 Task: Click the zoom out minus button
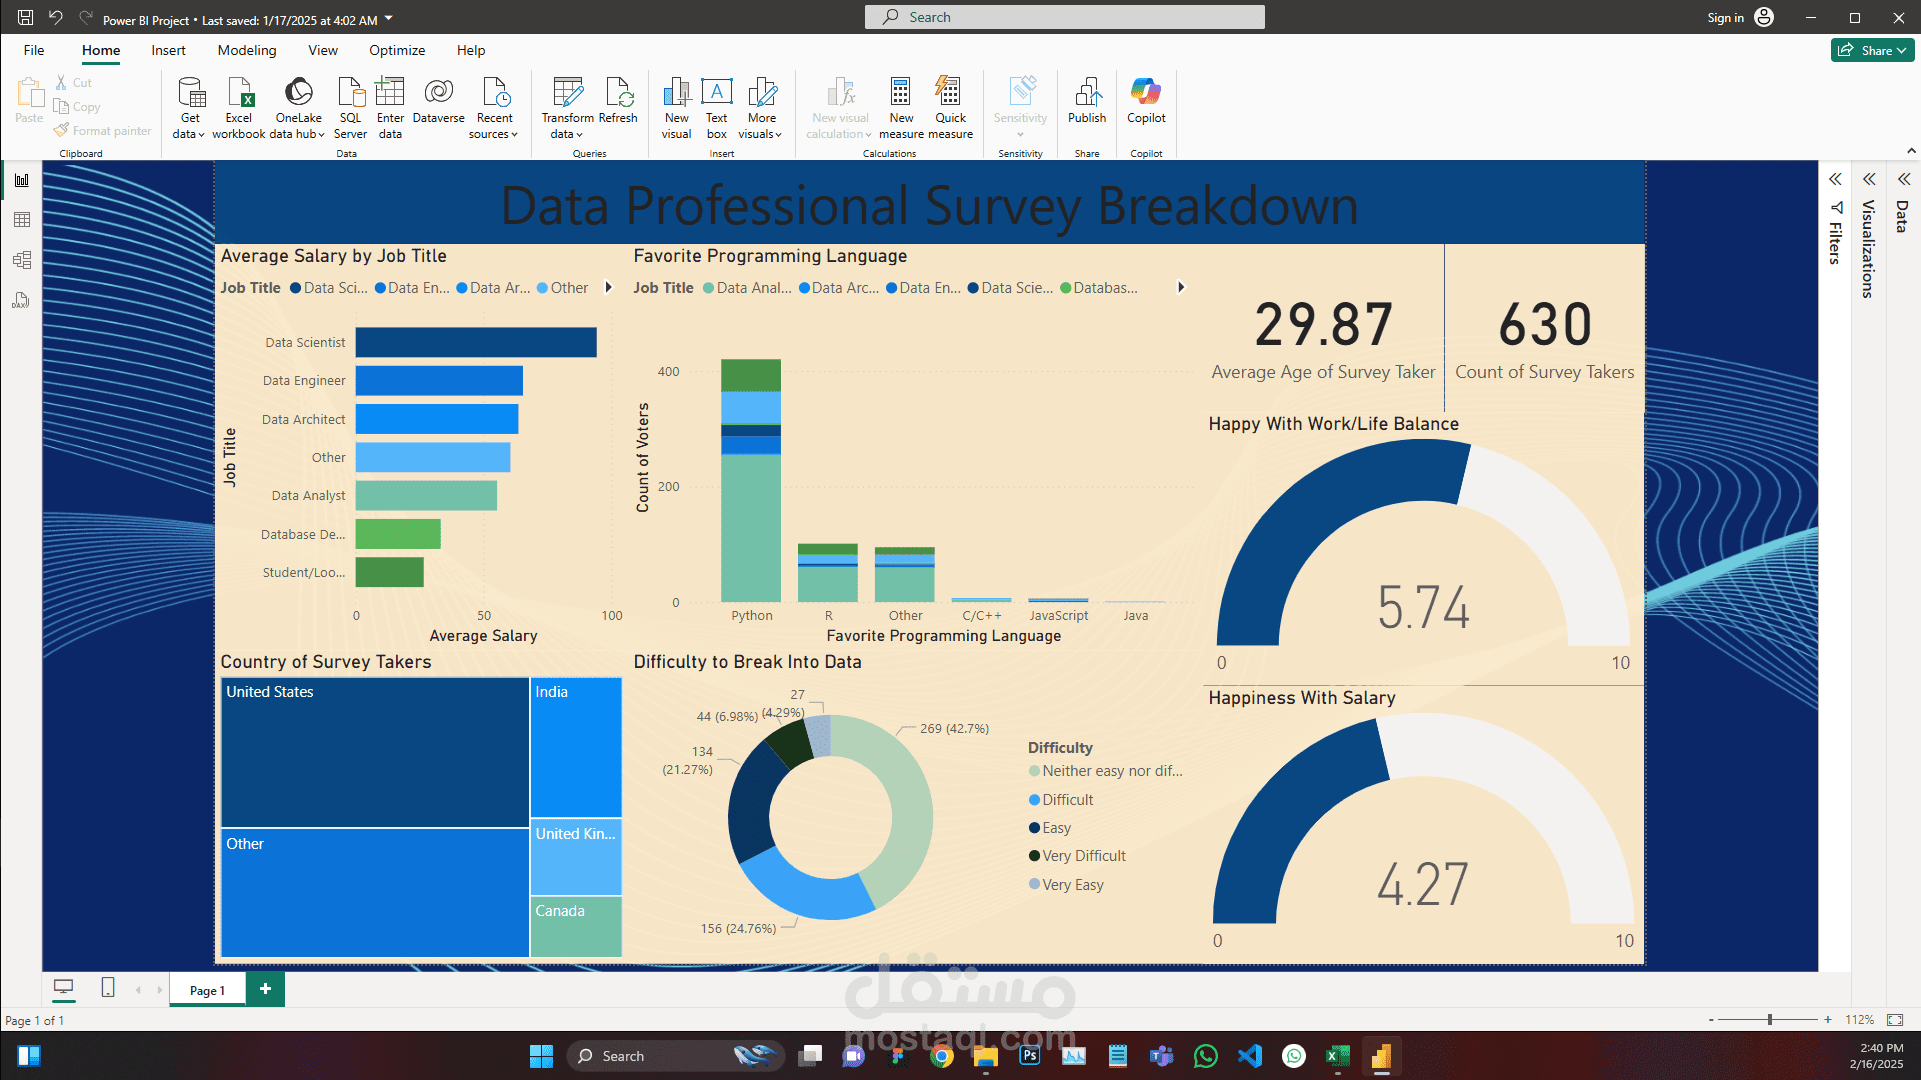tap(1711, 1020)
